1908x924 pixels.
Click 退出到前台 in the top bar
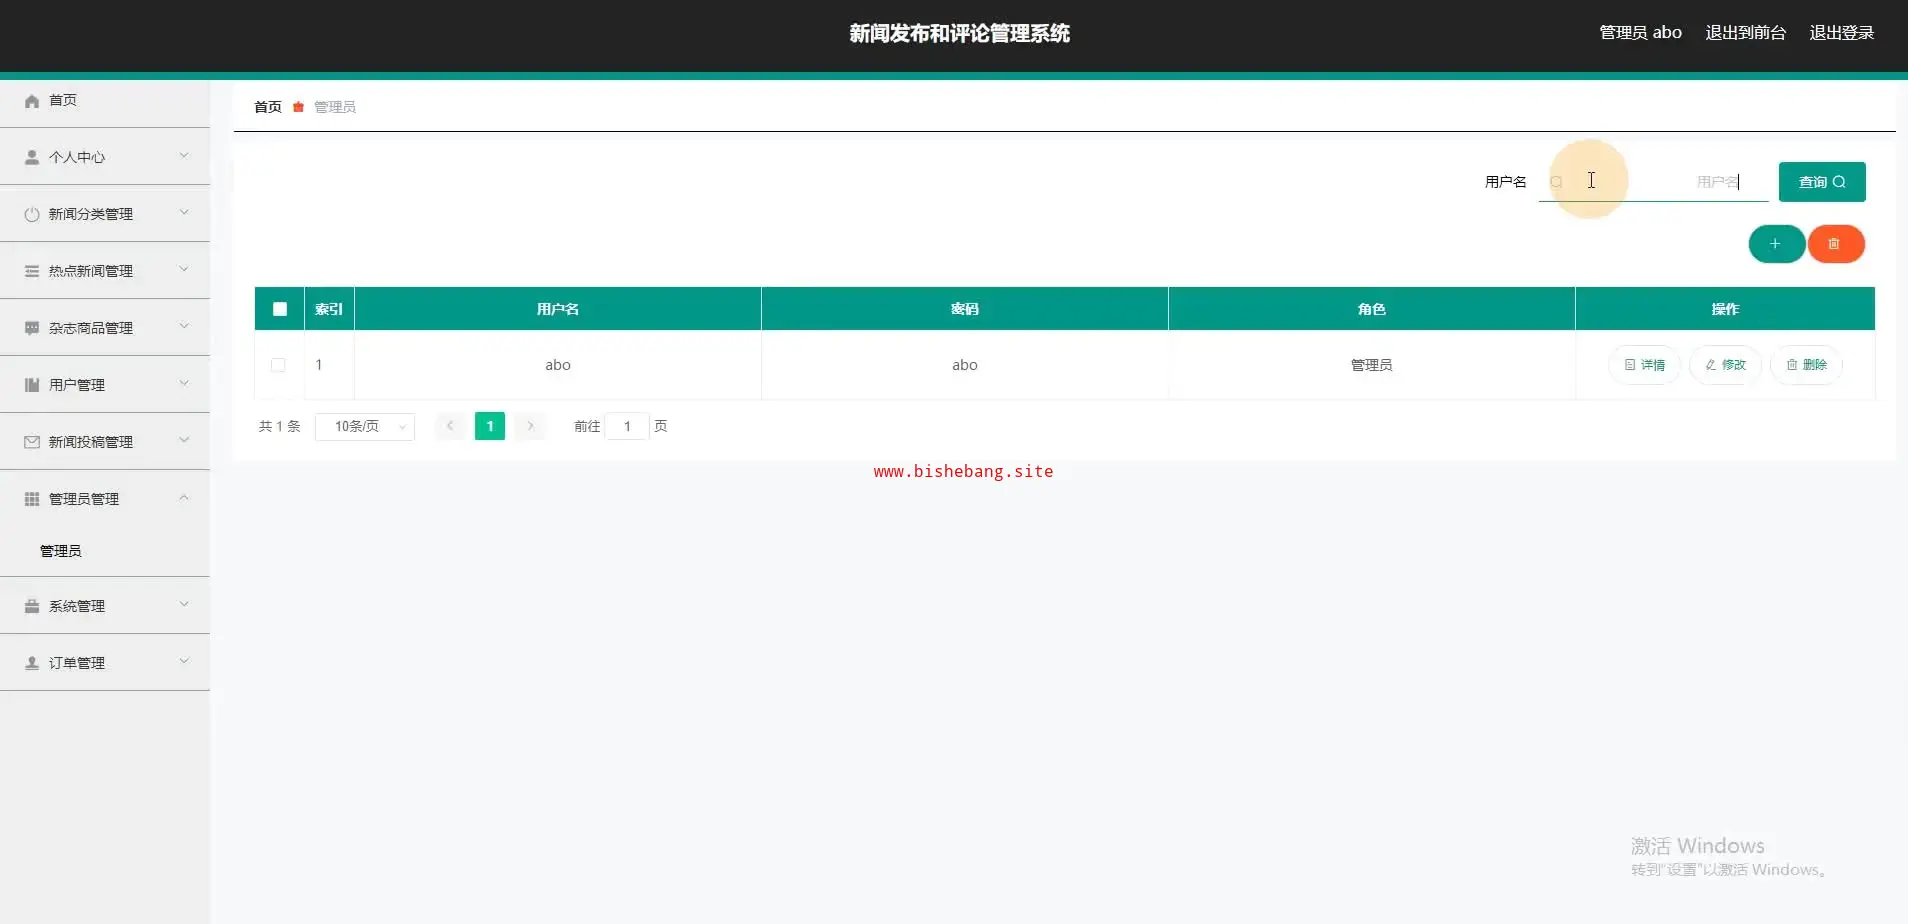(x=1745, y=33)
